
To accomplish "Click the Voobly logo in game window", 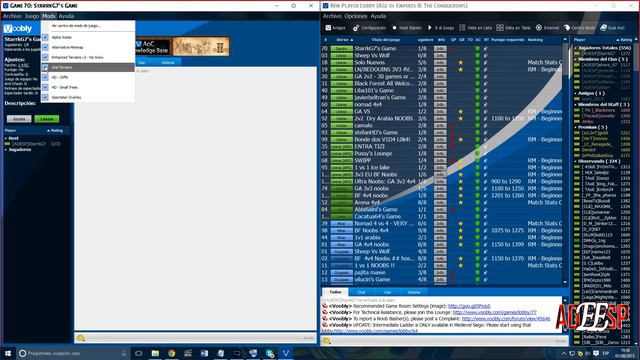I will pyautogui.click(x=18, y=29).
